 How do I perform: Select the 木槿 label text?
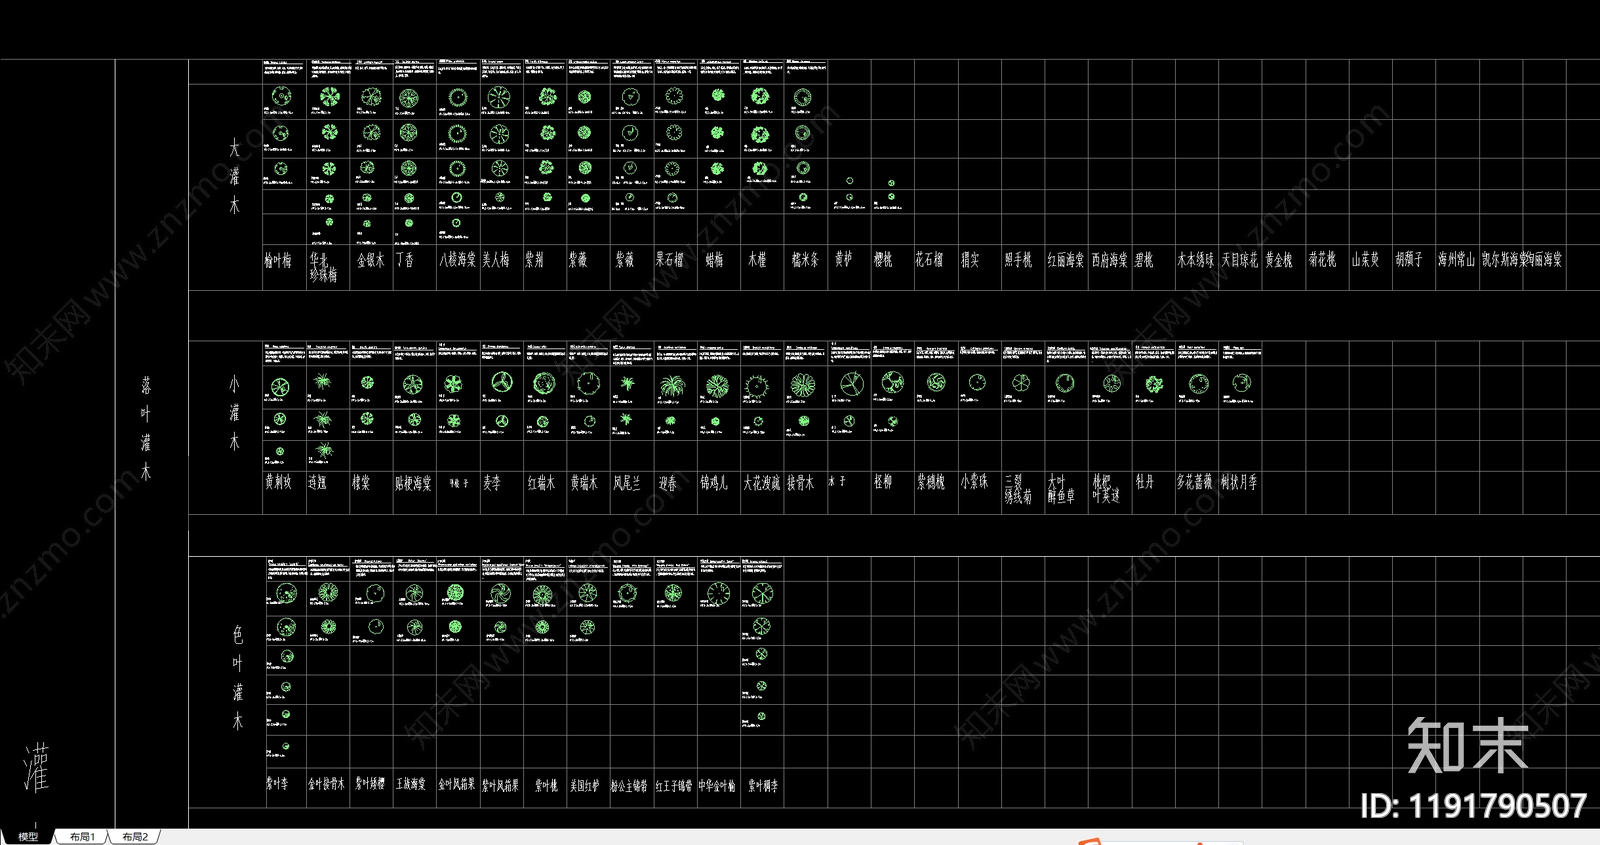(758, 260)
